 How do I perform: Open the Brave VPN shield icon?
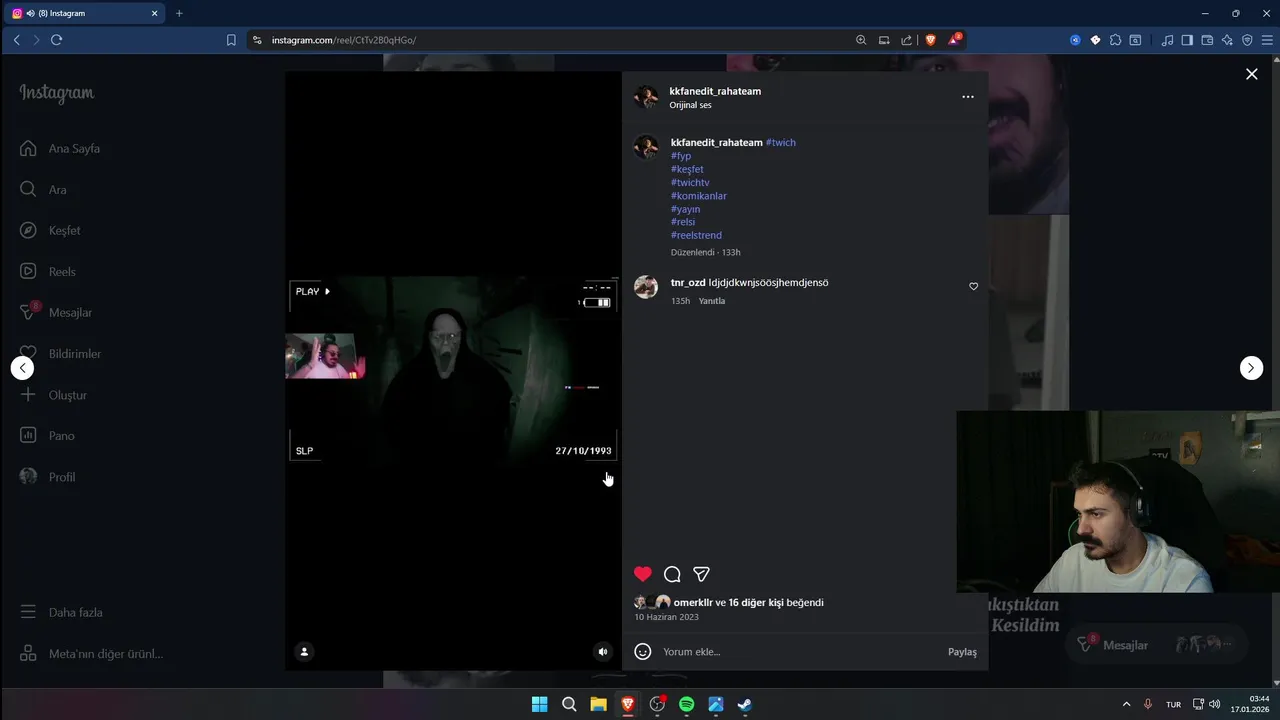[x=1247, y=40]
